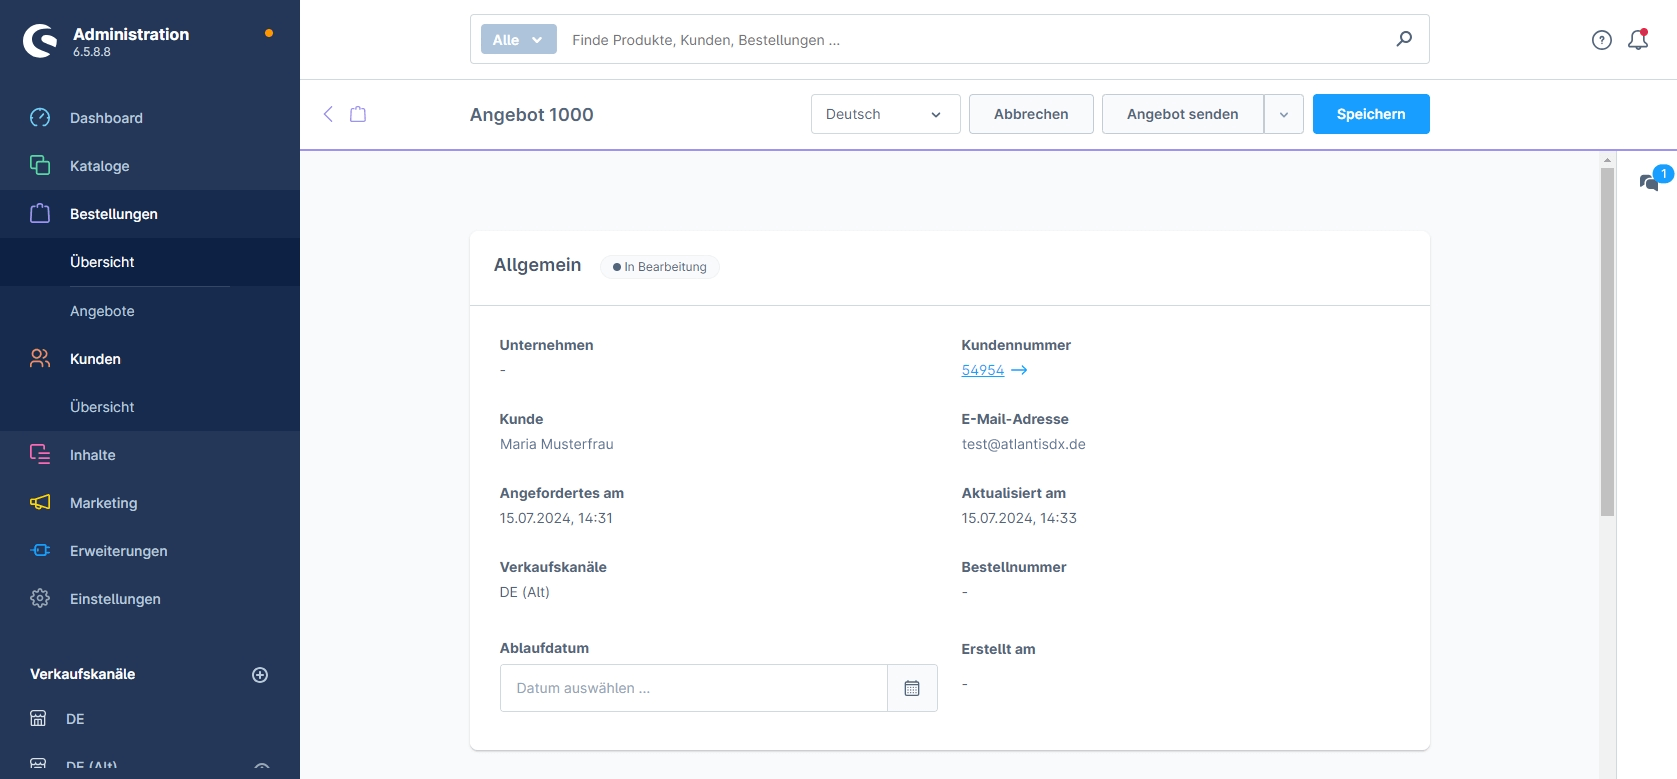The width and height of the screenshot is (1677, 779).
Task: Click into the global search field
Action: [x=975, y=40]
